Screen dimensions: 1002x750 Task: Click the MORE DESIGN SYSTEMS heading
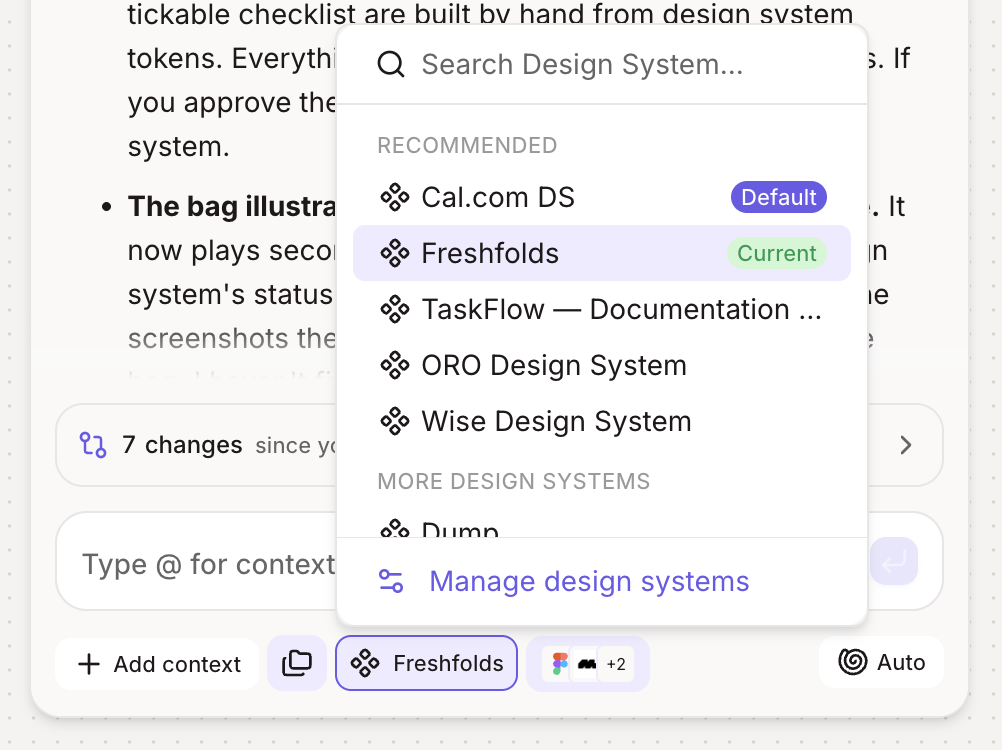(x=514, y=482)
